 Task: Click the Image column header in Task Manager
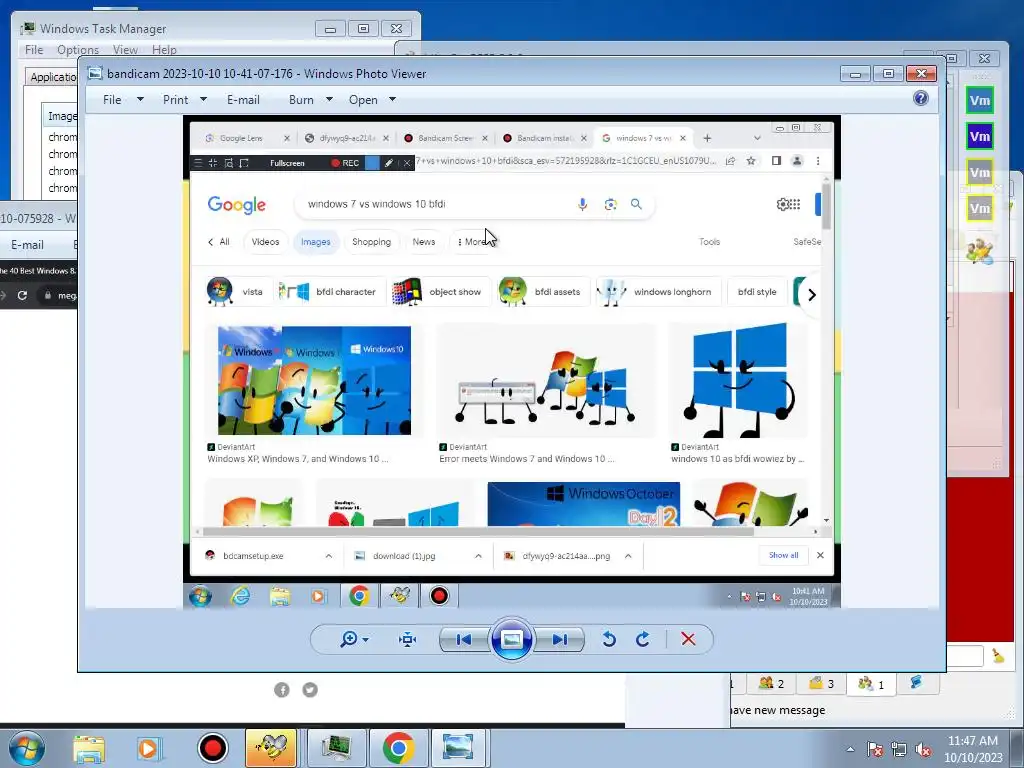pyautogui.click(x=61, y=116)
